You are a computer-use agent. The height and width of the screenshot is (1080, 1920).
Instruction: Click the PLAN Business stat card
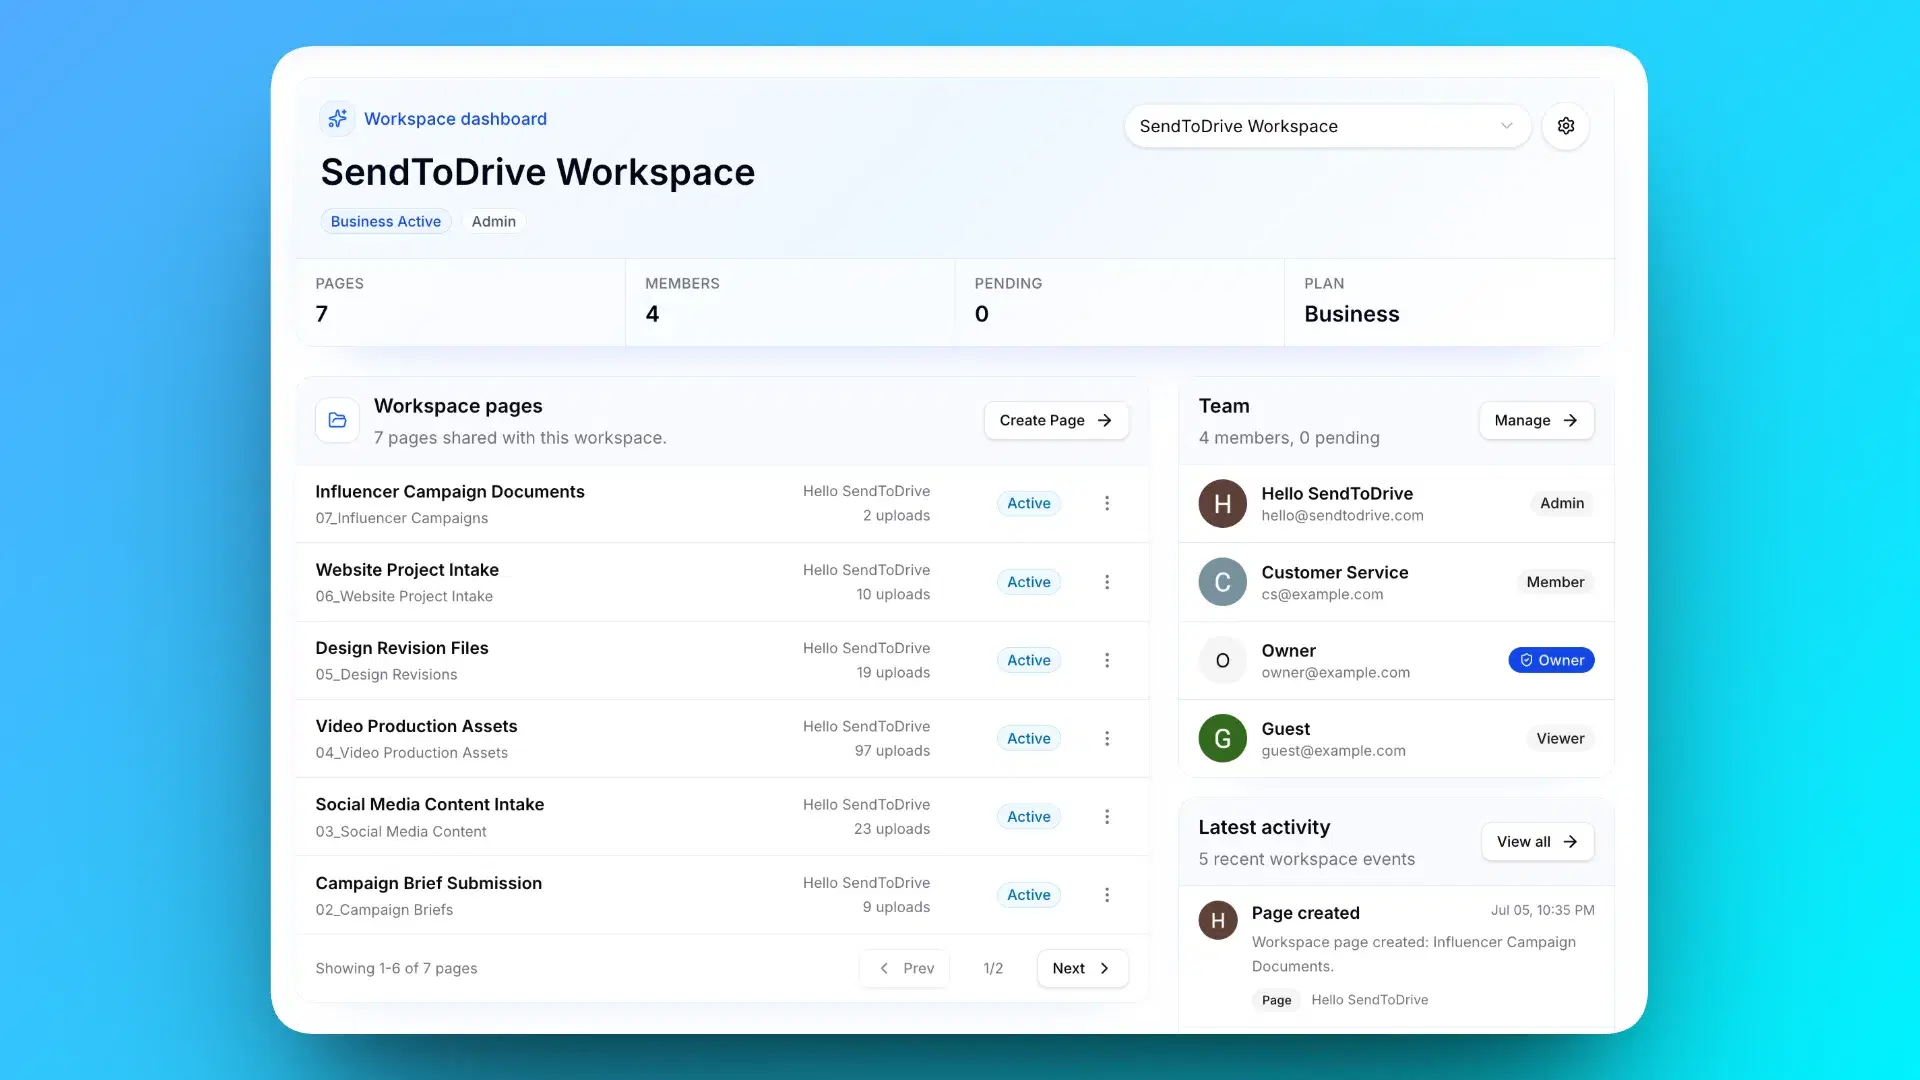1449,302
